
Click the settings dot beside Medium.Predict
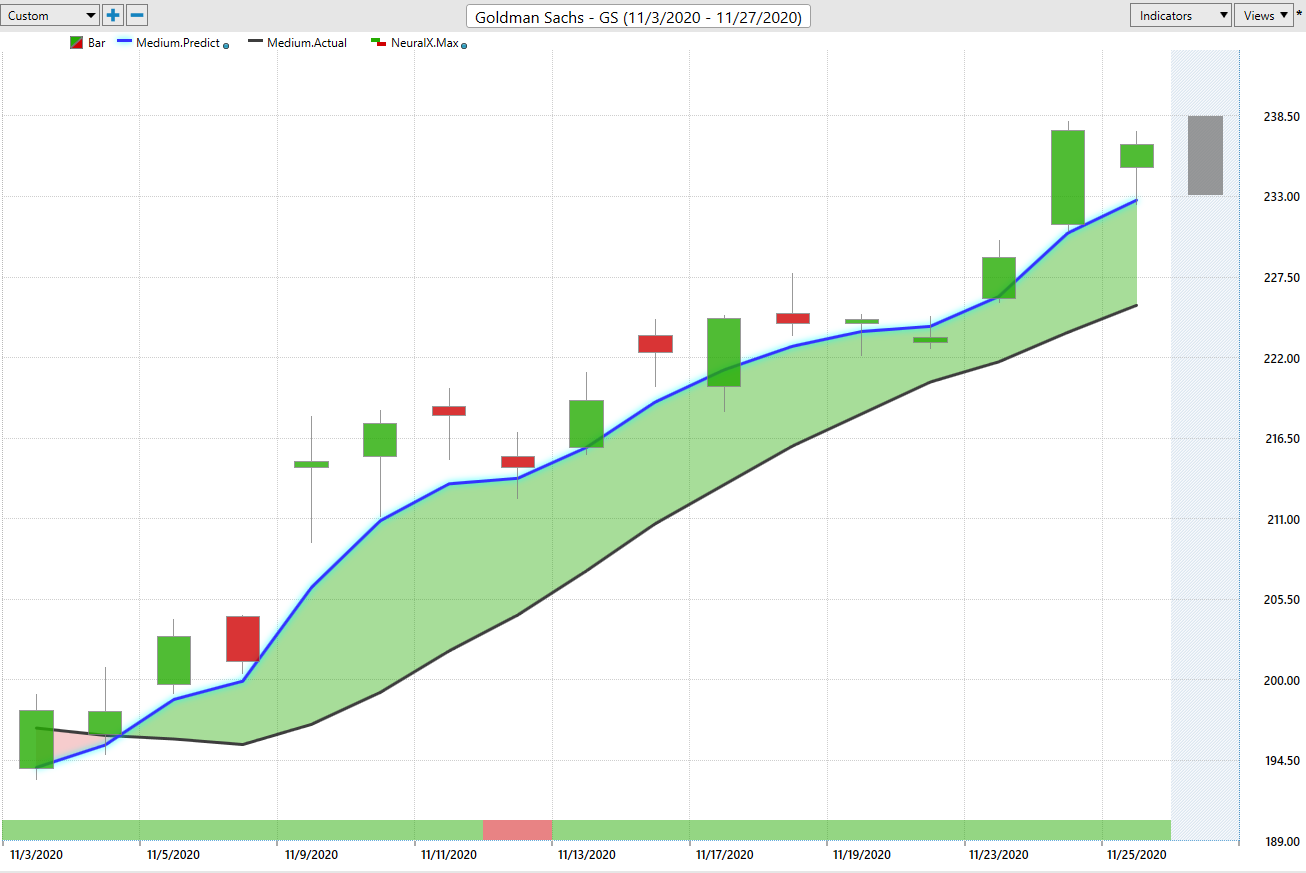(225, 46)
